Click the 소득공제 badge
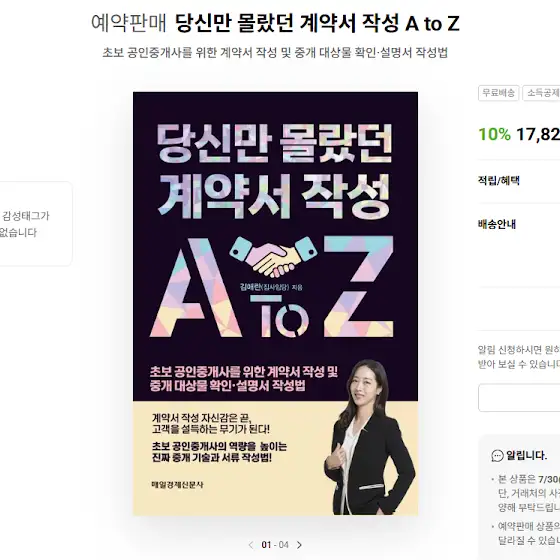 541,93
